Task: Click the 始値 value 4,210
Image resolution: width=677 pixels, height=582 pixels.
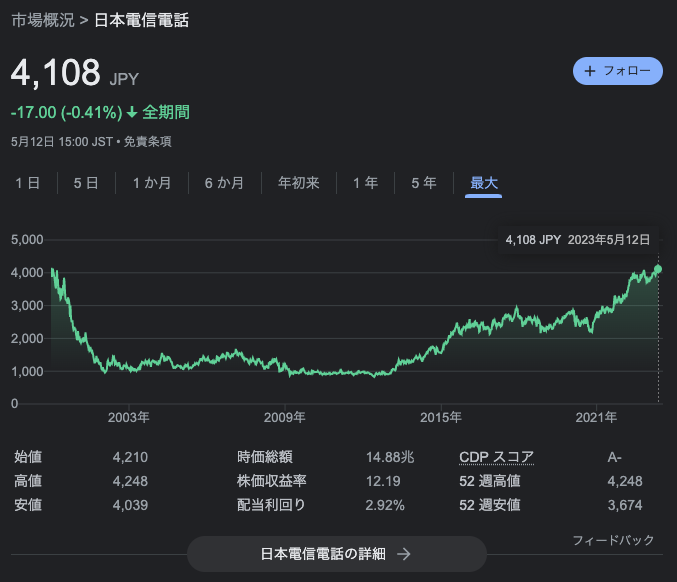Action: (130, 457)
